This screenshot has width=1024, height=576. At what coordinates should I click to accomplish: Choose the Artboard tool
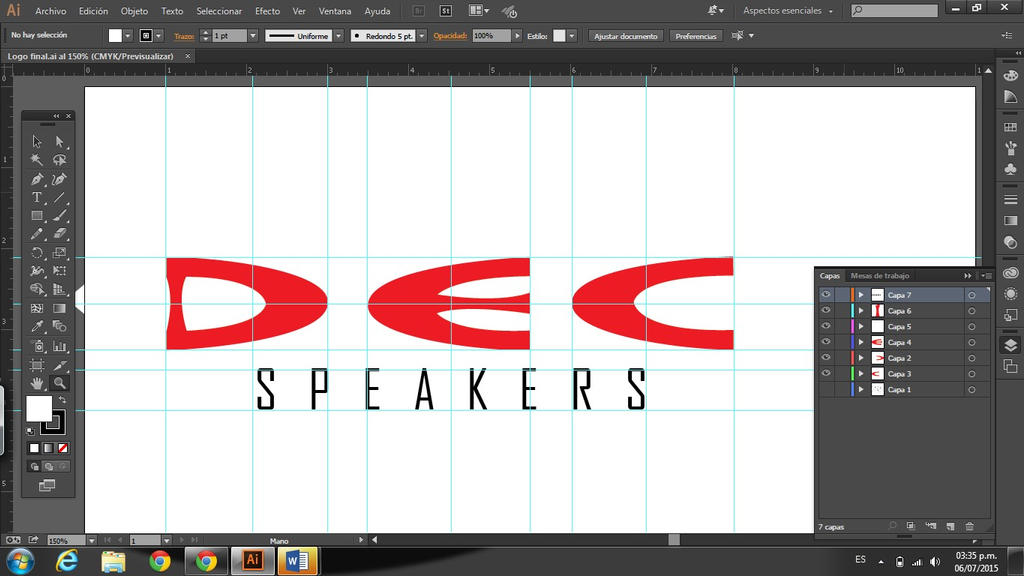click(37, 365)
